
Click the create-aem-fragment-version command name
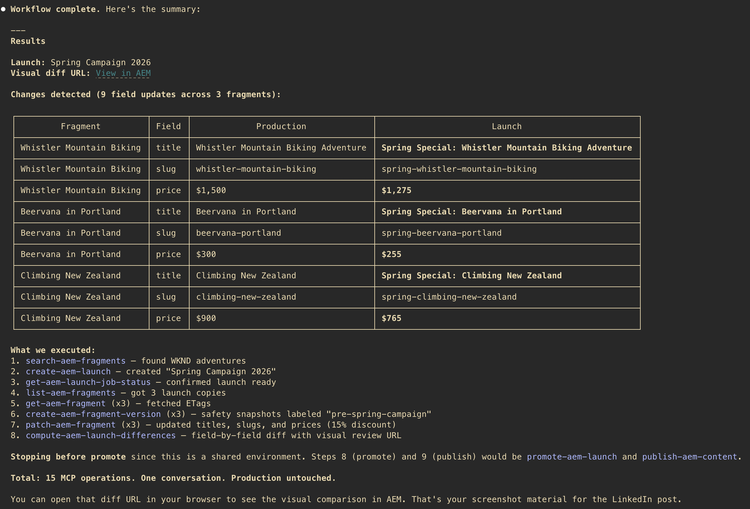[x=94, y=414]
